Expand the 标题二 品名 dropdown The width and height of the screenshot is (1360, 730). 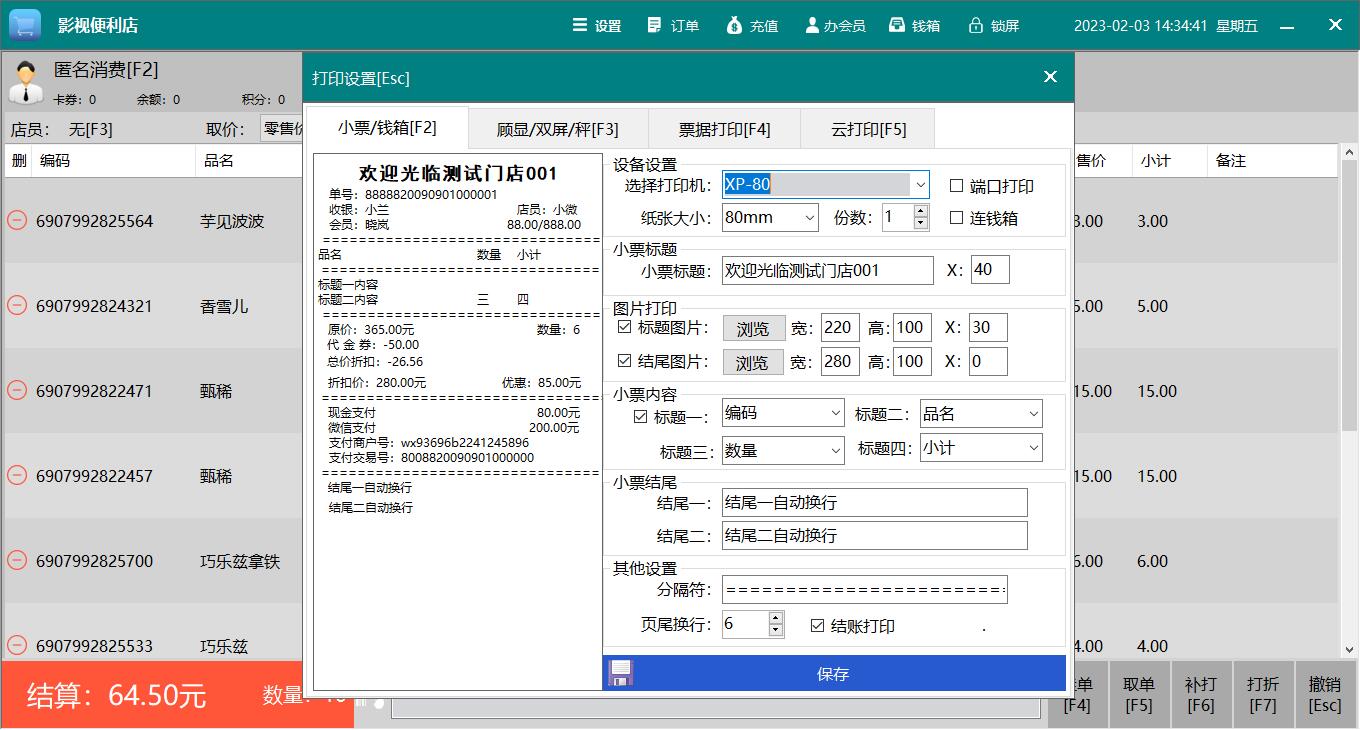tap(1033, 414)
